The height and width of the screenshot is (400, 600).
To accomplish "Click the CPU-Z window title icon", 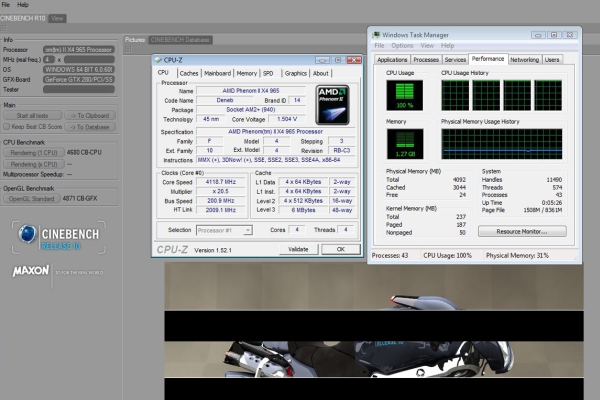I will click(x=159, y=59).
